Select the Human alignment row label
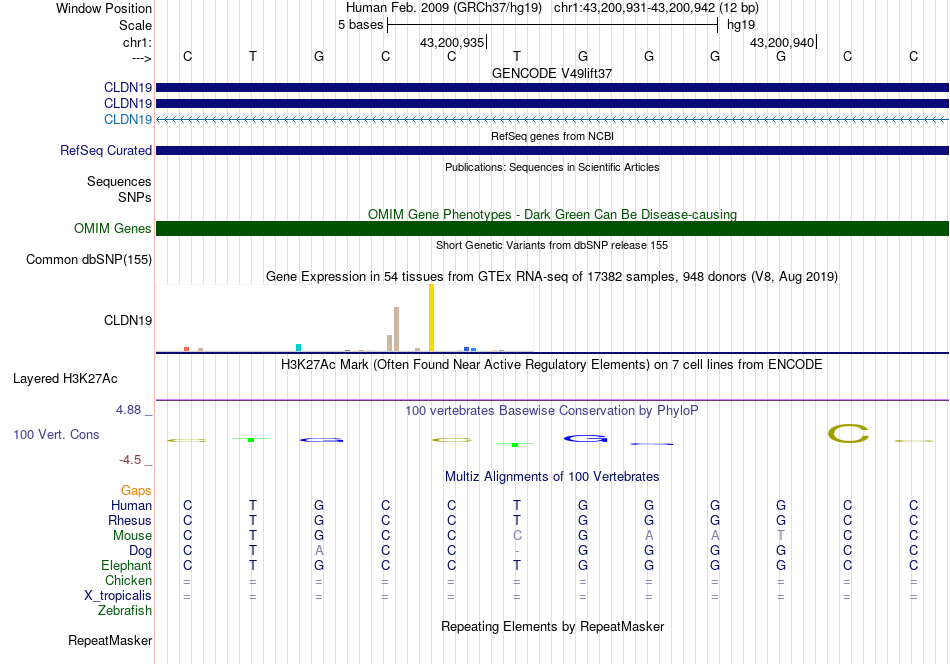950x664 pixels. pyautogui.click(x=131, y=505)
